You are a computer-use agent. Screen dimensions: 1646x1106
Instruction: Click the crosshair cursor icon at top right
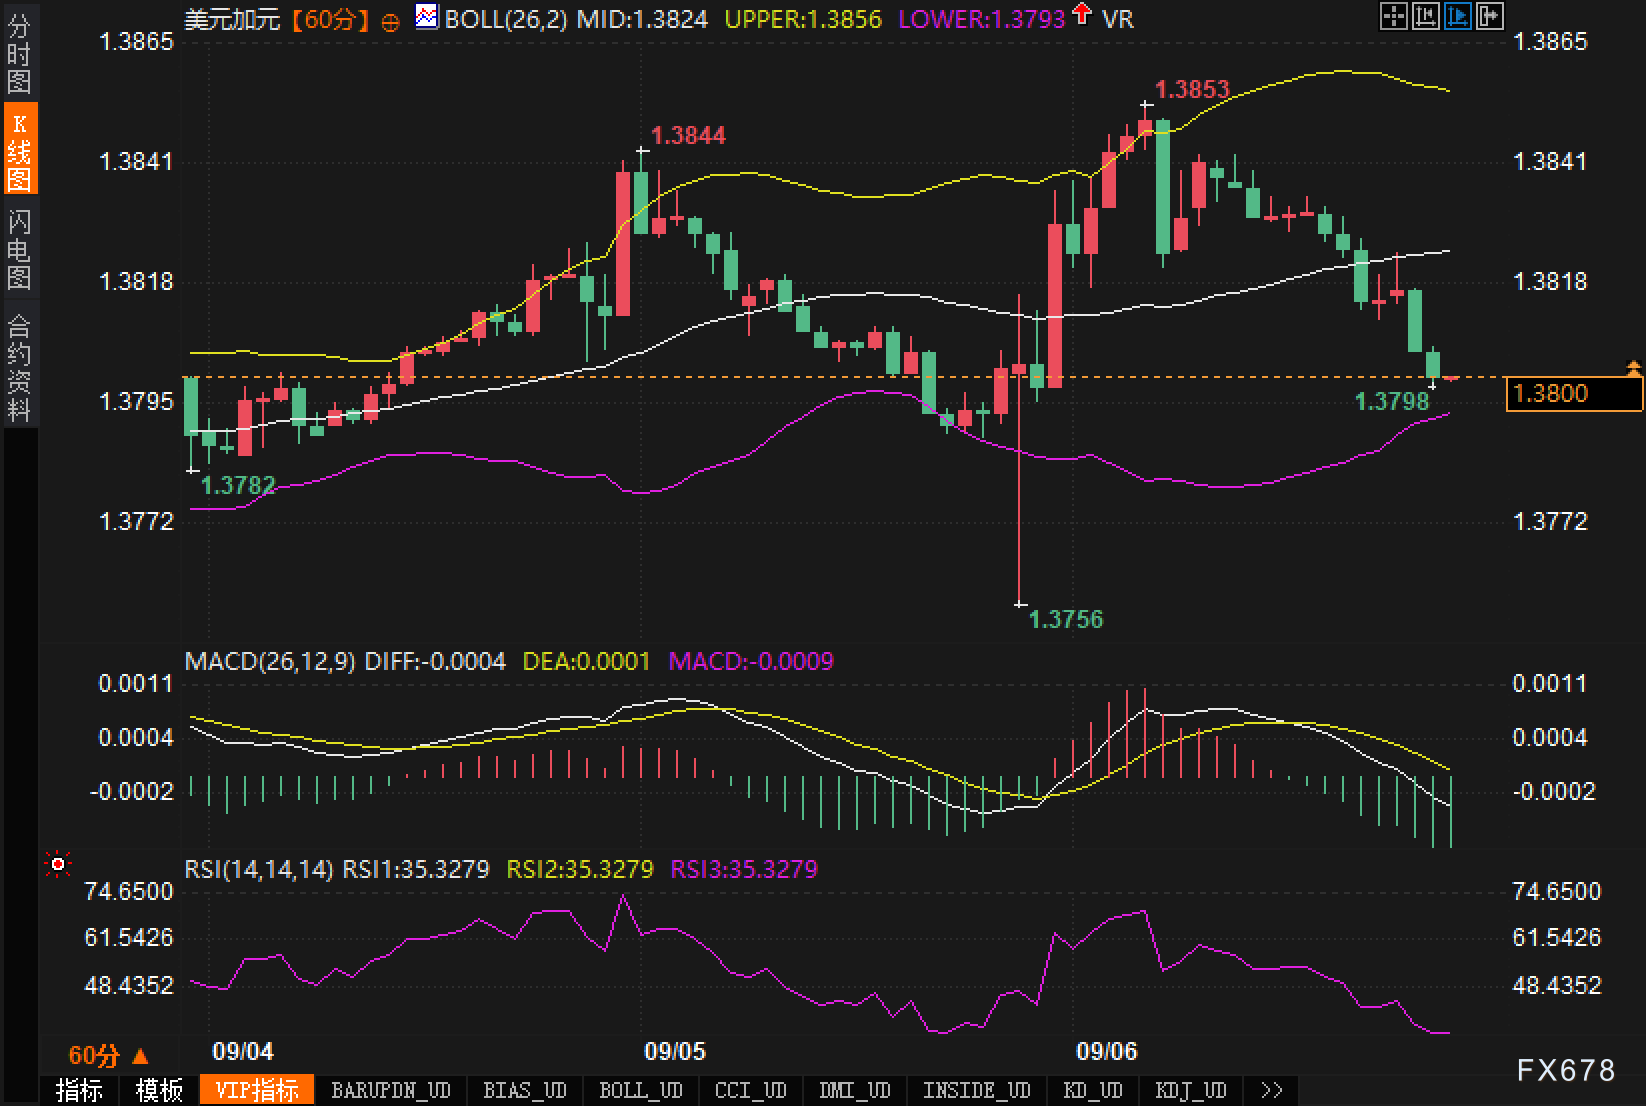pos(1393,16)
